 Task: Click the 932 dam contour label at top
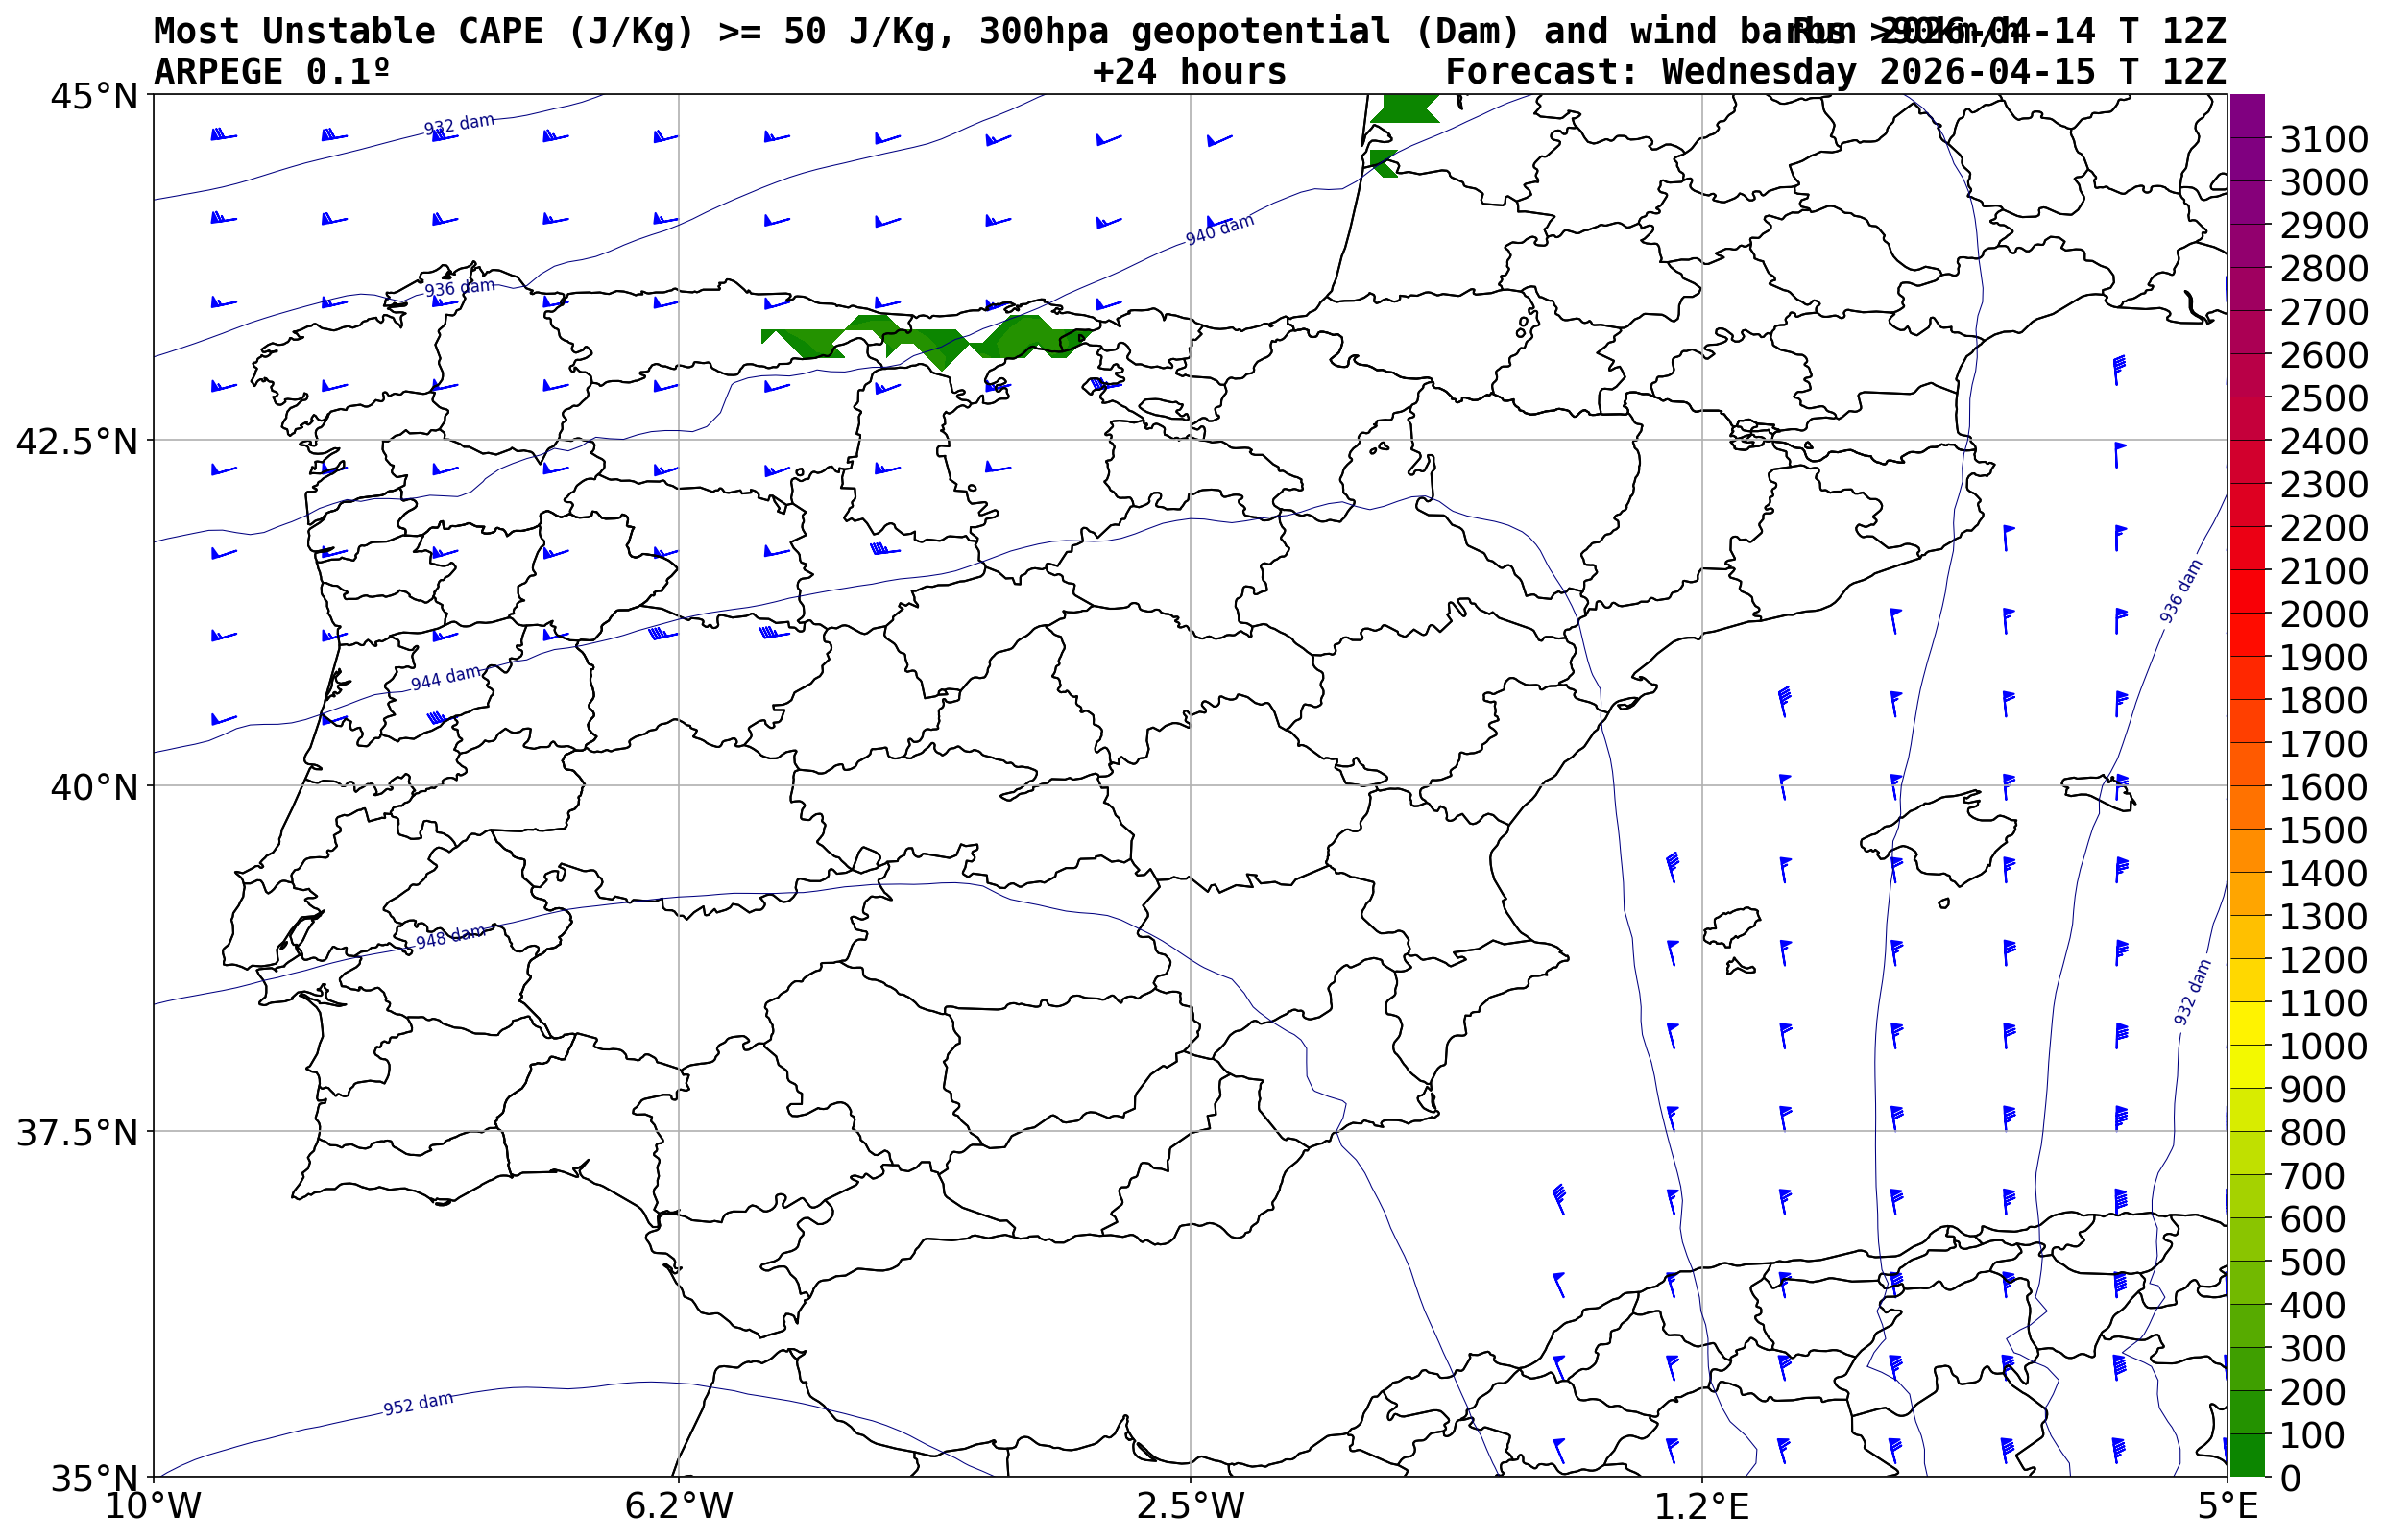tap(459, 125)
